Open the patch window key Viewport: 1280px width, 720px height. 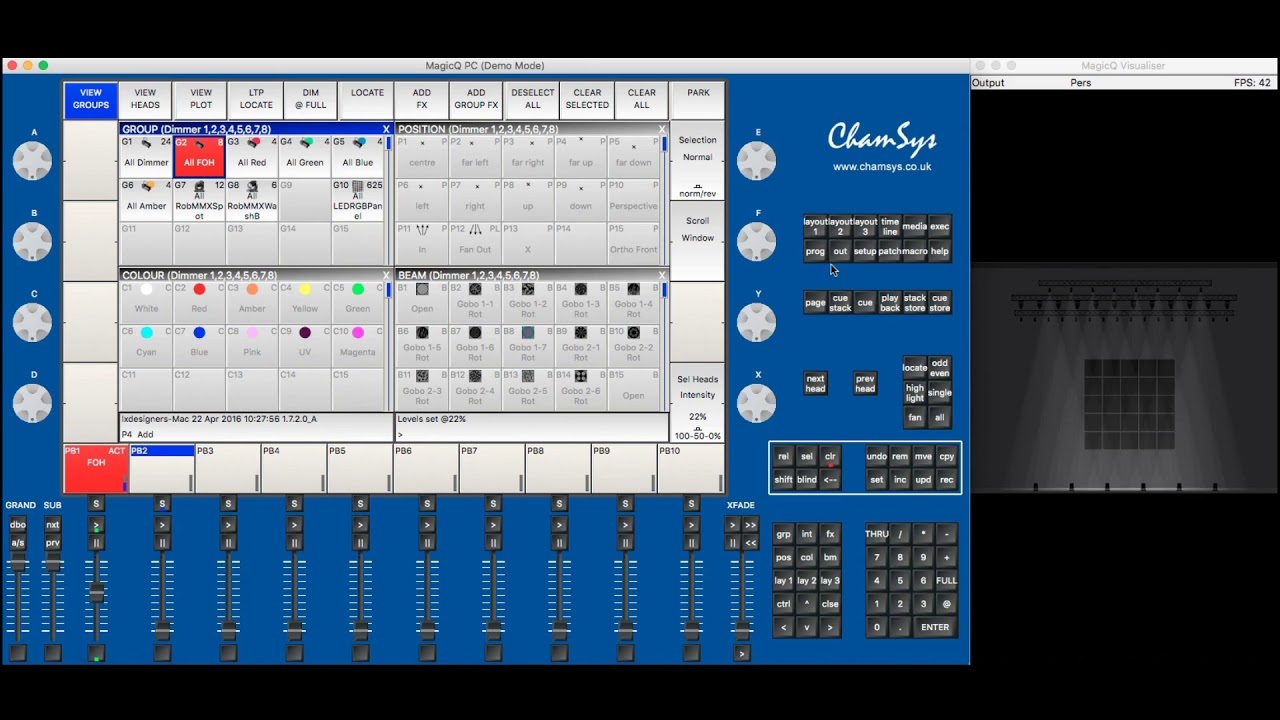pyautogui.click(x=890, y=252)
